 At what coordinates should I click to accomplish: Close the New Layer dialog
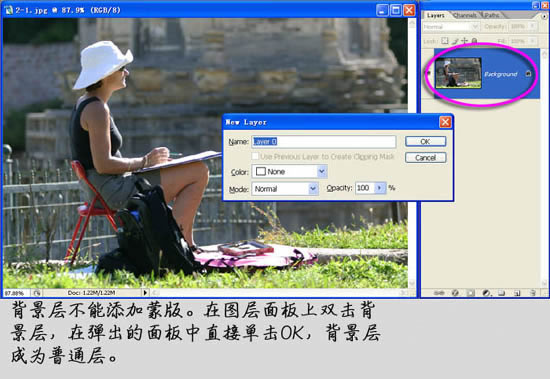pyautogui.click(x=445, y=122)
